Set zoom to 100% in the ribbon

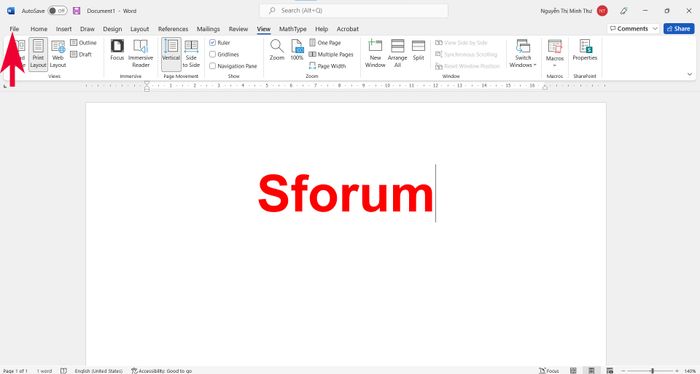click(297, 50)
